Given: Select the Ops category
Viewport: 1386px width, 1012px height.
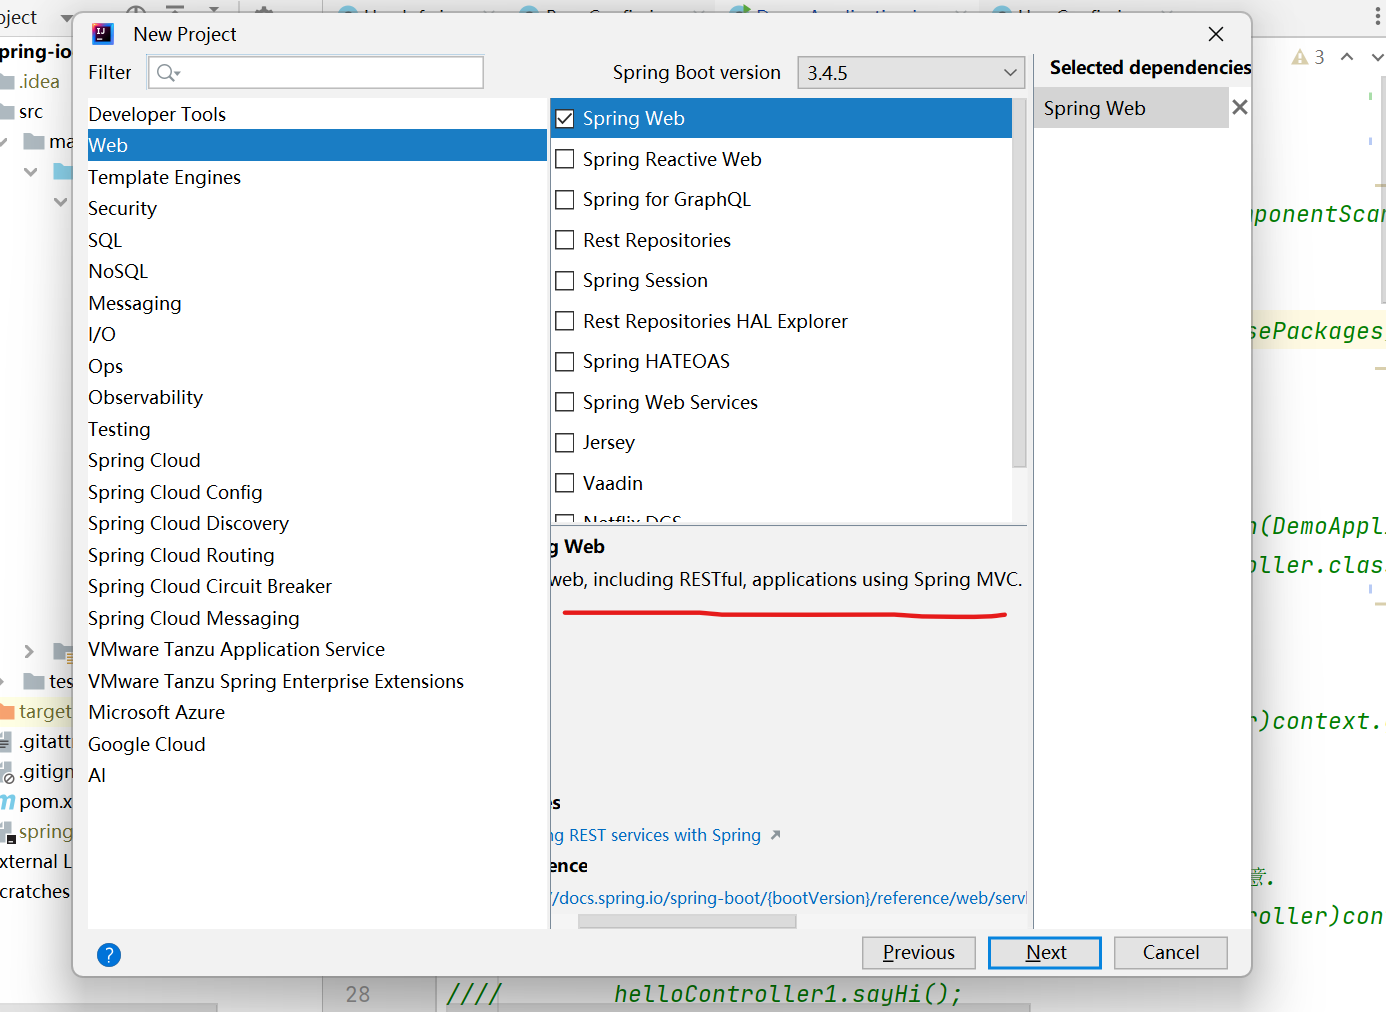Looking at the screenshot, I should [317, 366].
